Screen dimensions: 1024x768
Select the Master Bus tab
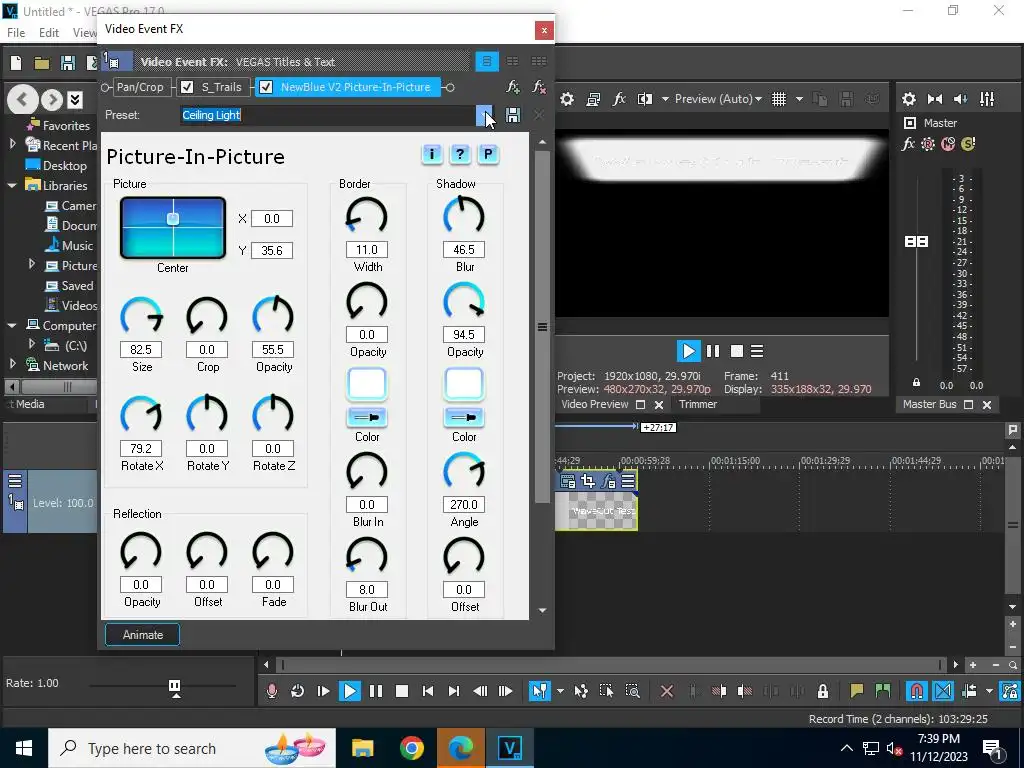929,404
